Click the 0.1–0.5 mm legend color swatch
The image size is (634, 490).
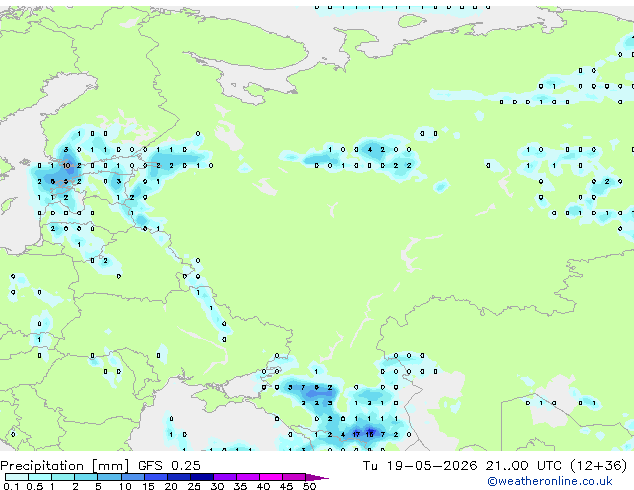17,477
